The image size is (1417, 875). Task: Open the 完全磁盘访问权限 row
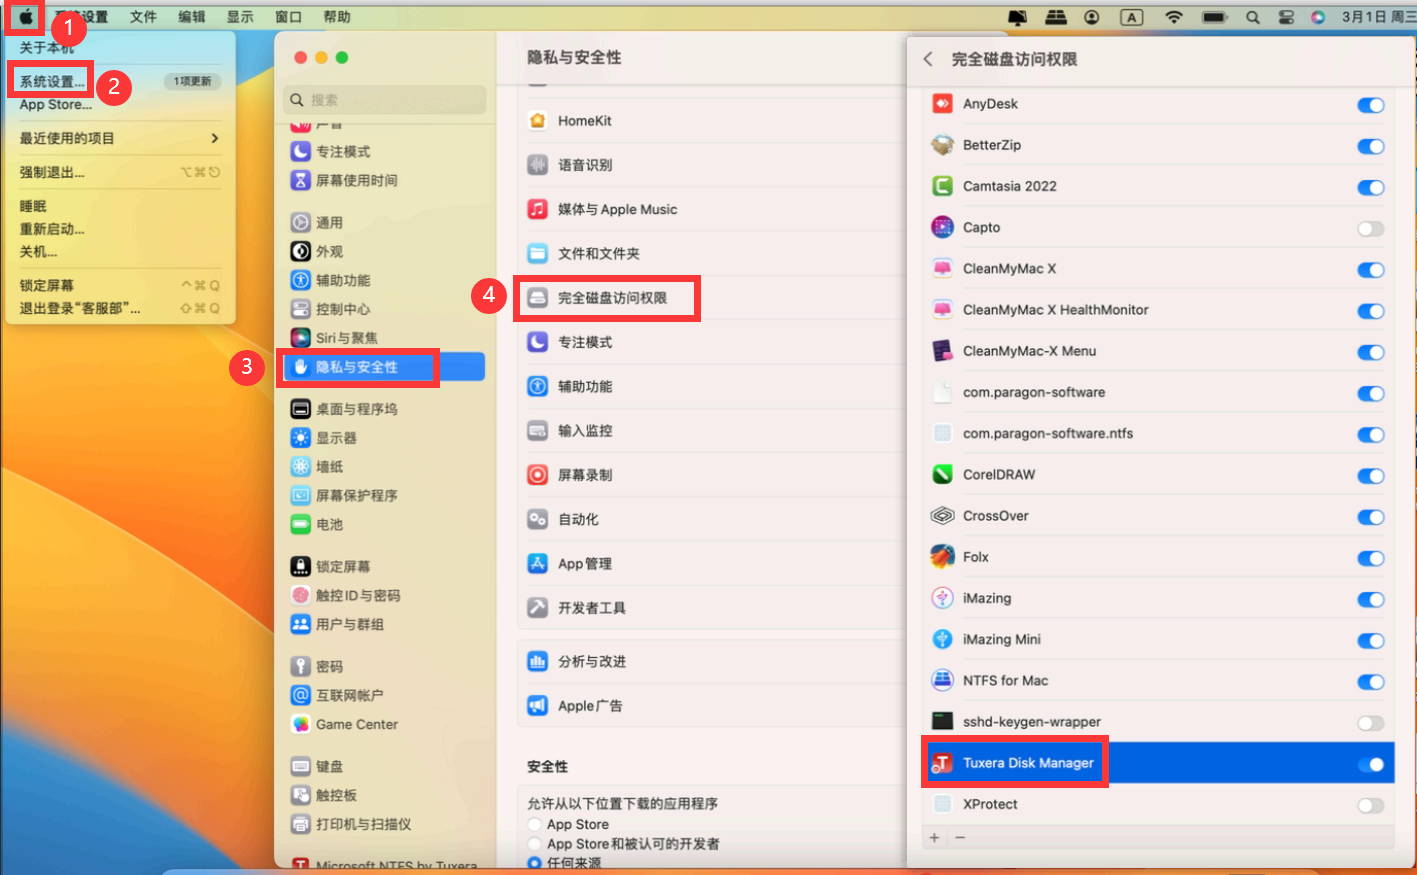point(611,298)
